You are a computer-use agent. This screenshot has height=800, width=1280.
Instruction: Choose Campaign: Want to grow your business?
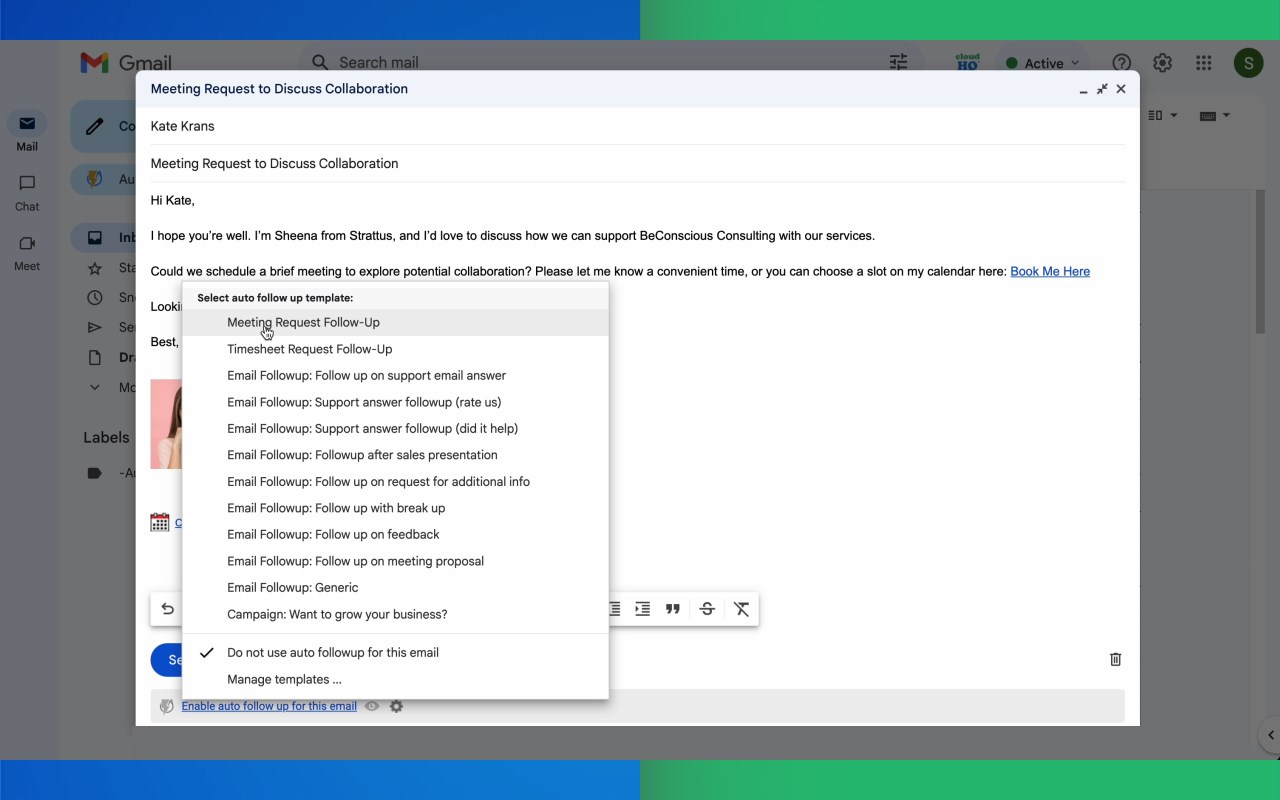[395, 614]
